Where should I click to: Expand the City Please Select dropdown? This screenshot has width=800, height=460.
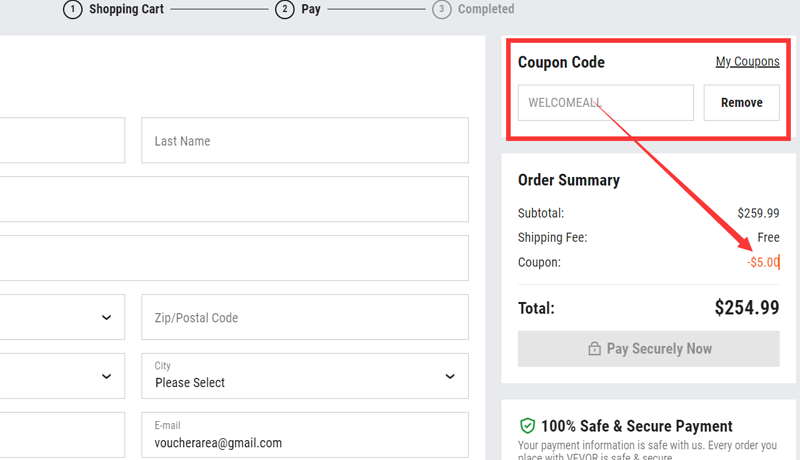(x=304, y=376)
